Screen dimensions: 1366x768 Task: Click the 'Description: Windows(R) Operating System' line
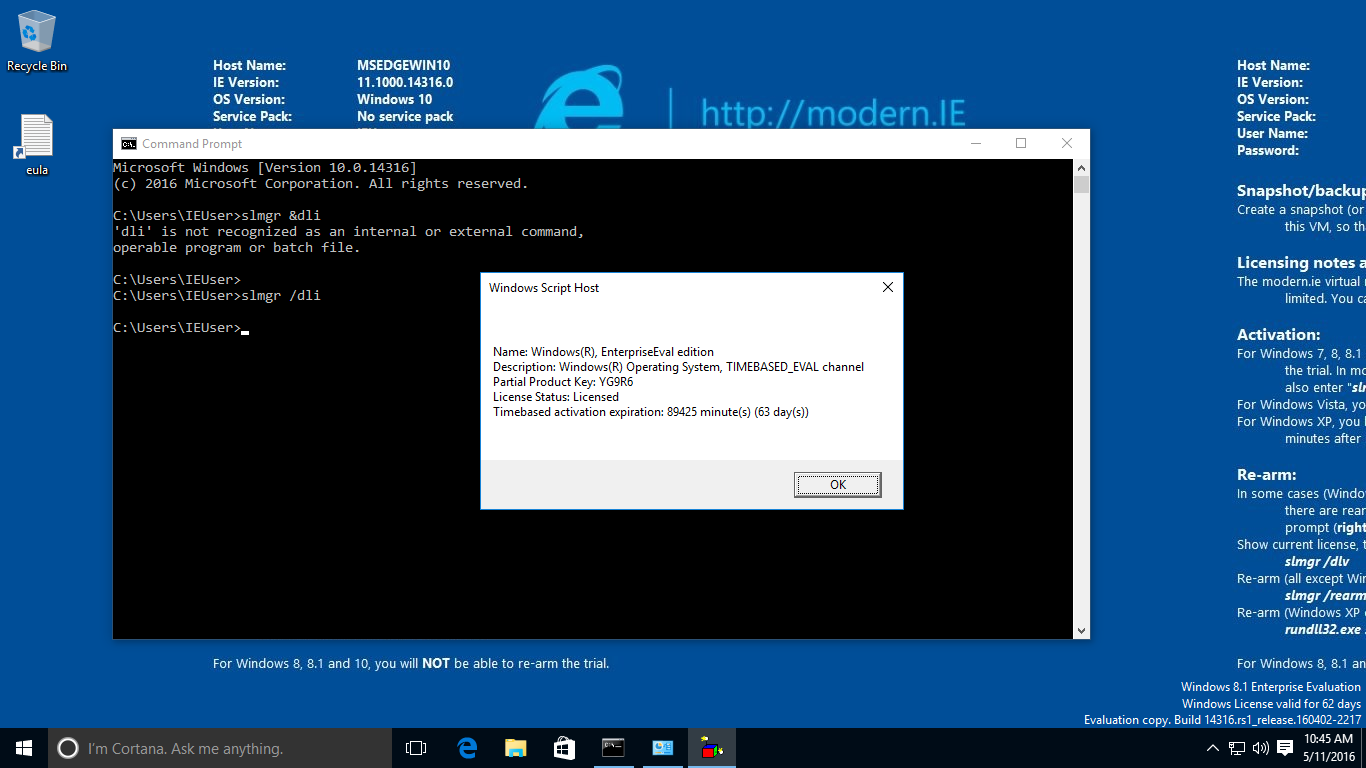(679, 367)
